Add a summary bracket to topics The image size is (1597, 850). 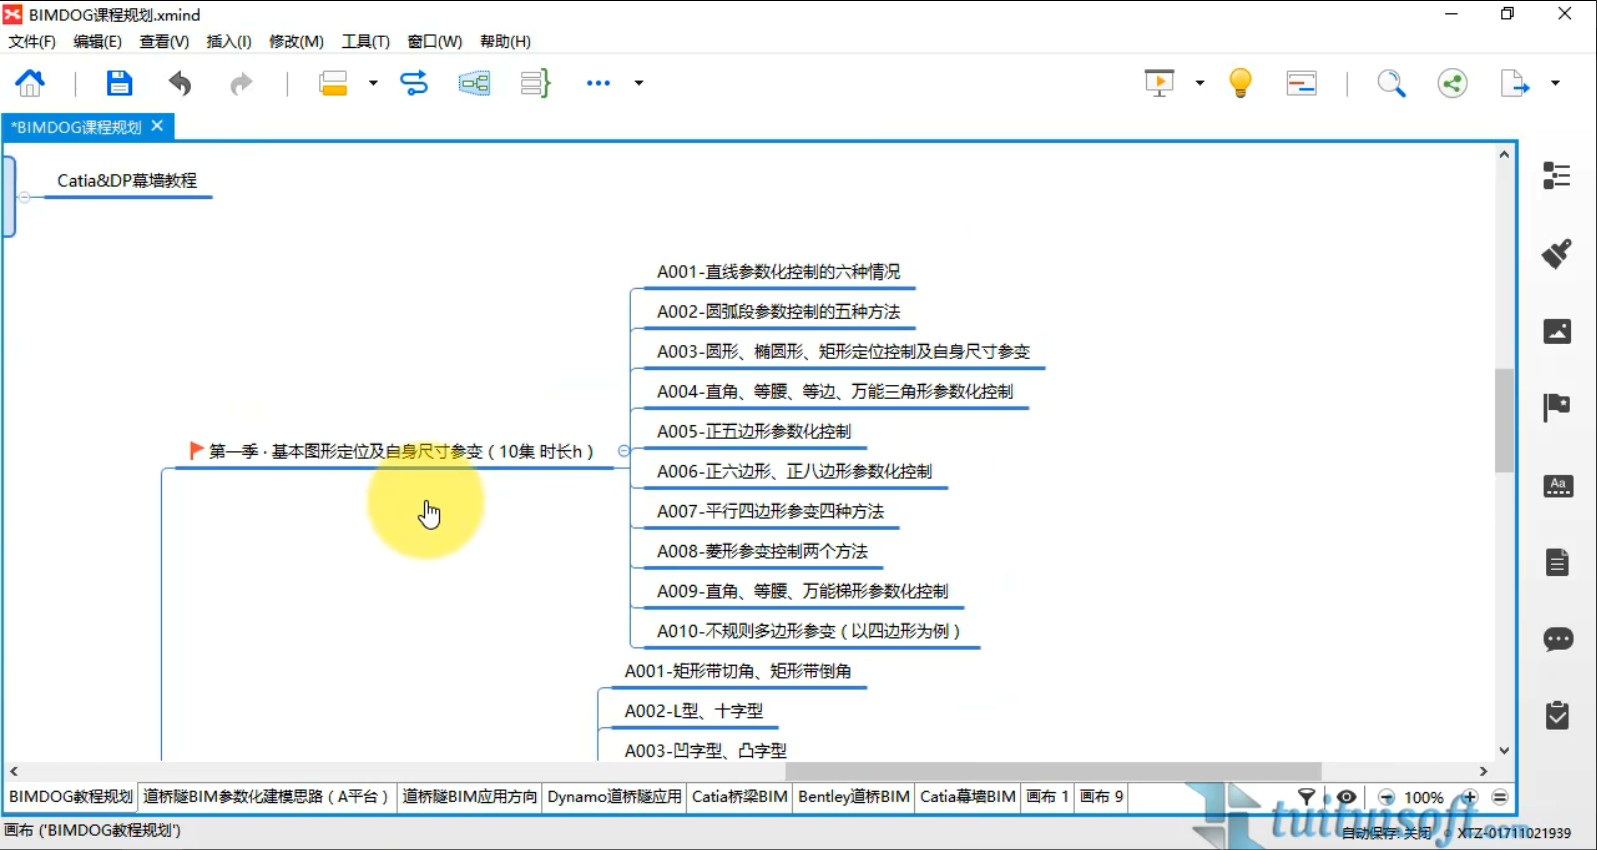point(536,83)
